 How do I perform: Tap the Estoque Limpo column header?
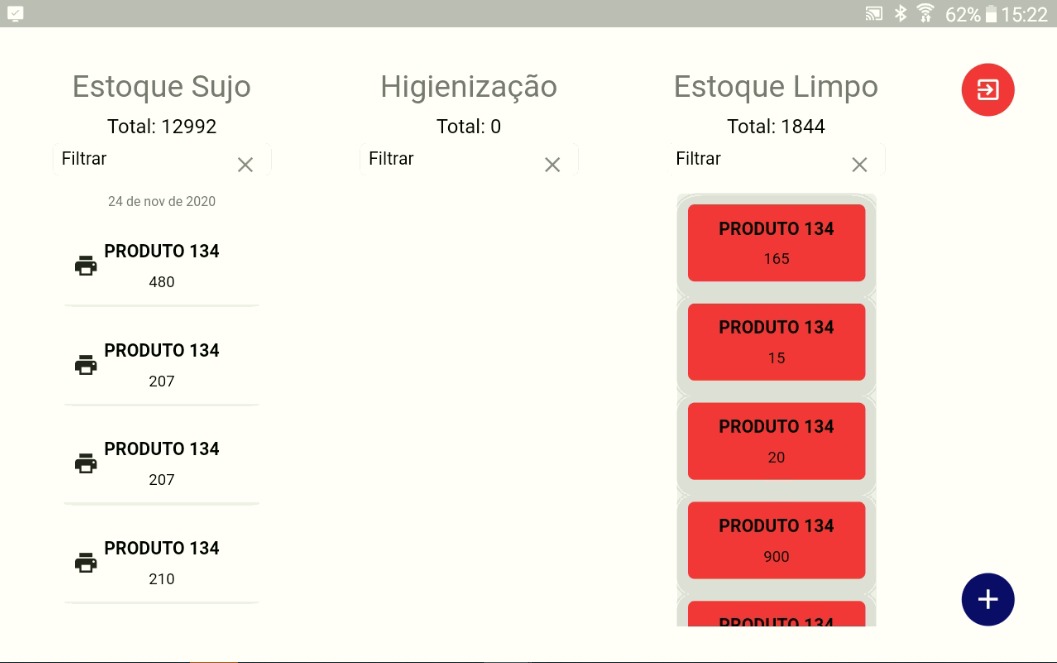pos(776,87)
